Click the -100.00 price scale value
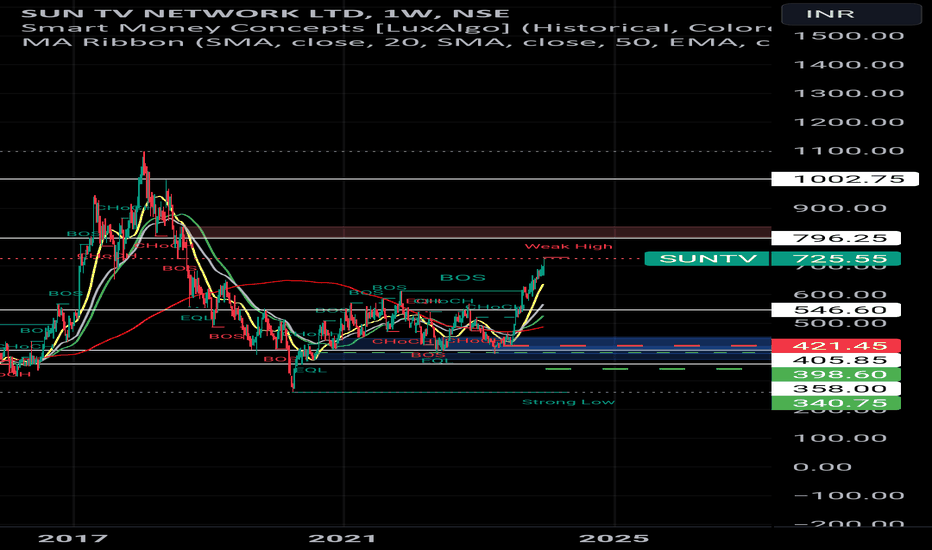 tap(849, 495)
